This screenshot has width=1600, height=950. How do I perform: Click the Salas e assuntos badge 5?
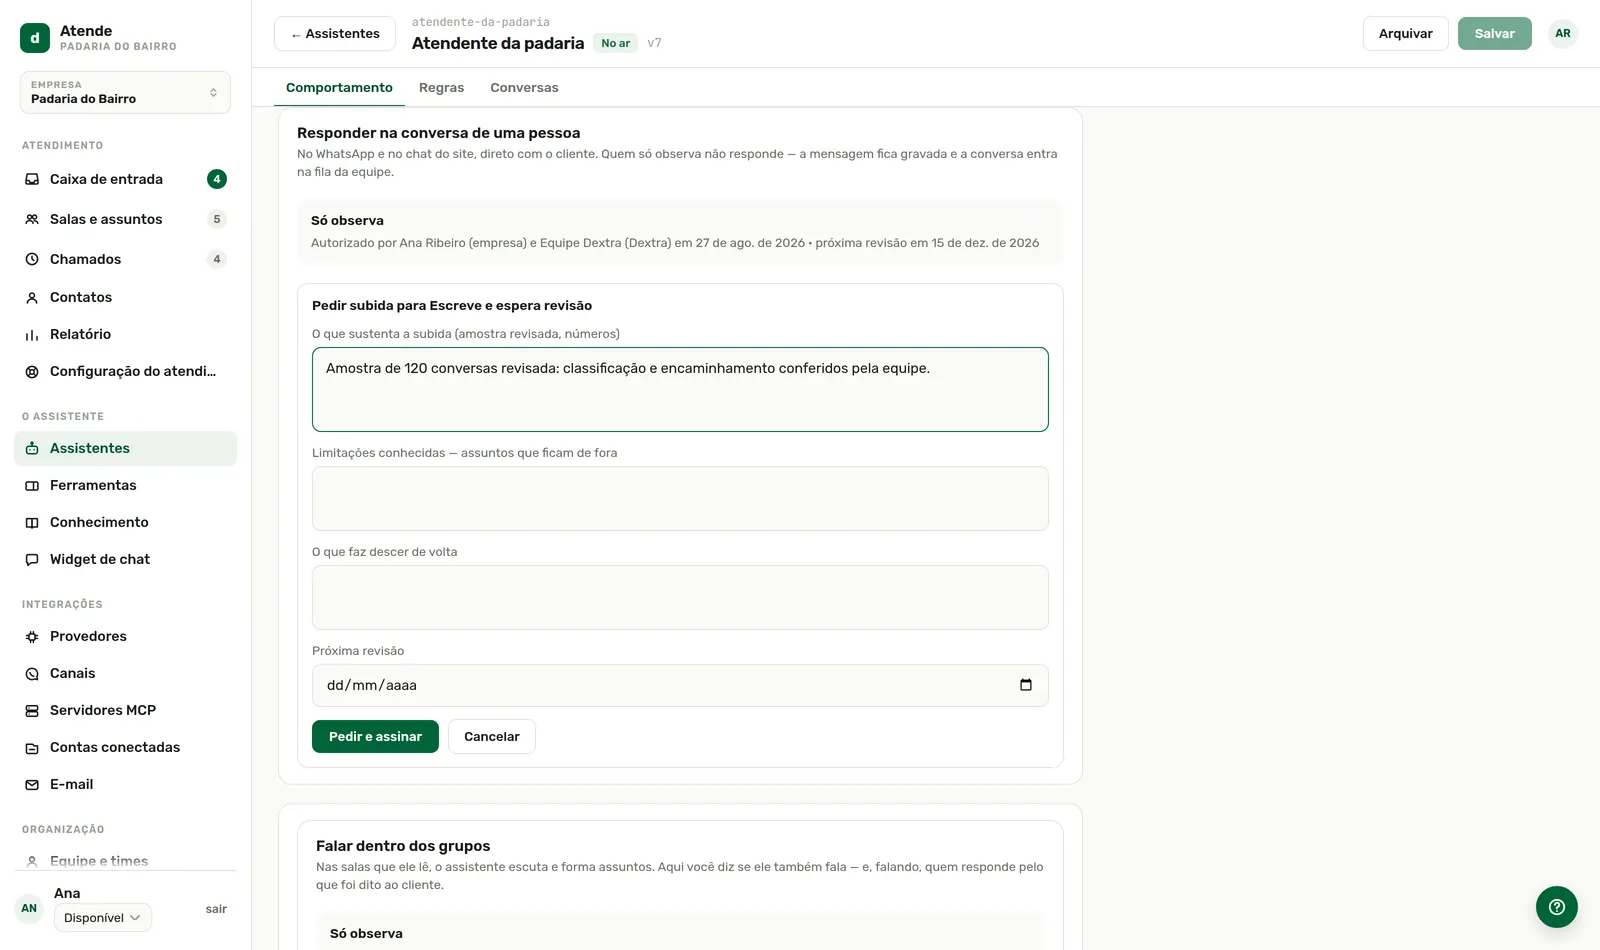(x=217, y=219)
